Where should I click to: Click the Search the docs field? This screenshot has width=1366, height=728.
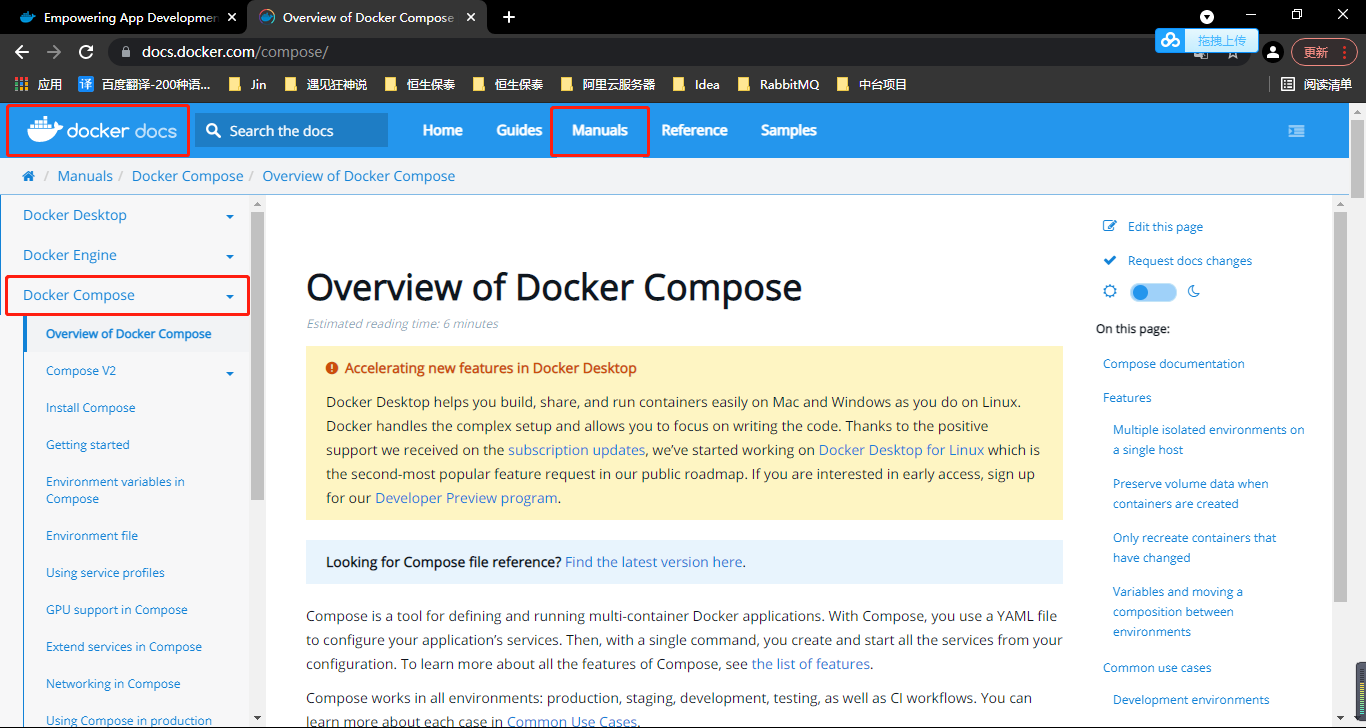point(291,130)
